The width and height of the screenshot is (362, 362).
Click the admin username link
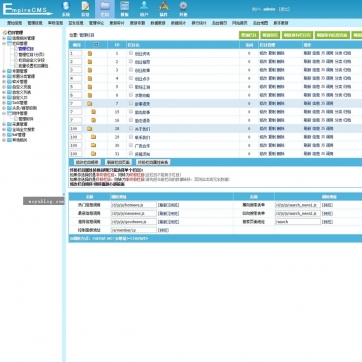pos(269,9)
